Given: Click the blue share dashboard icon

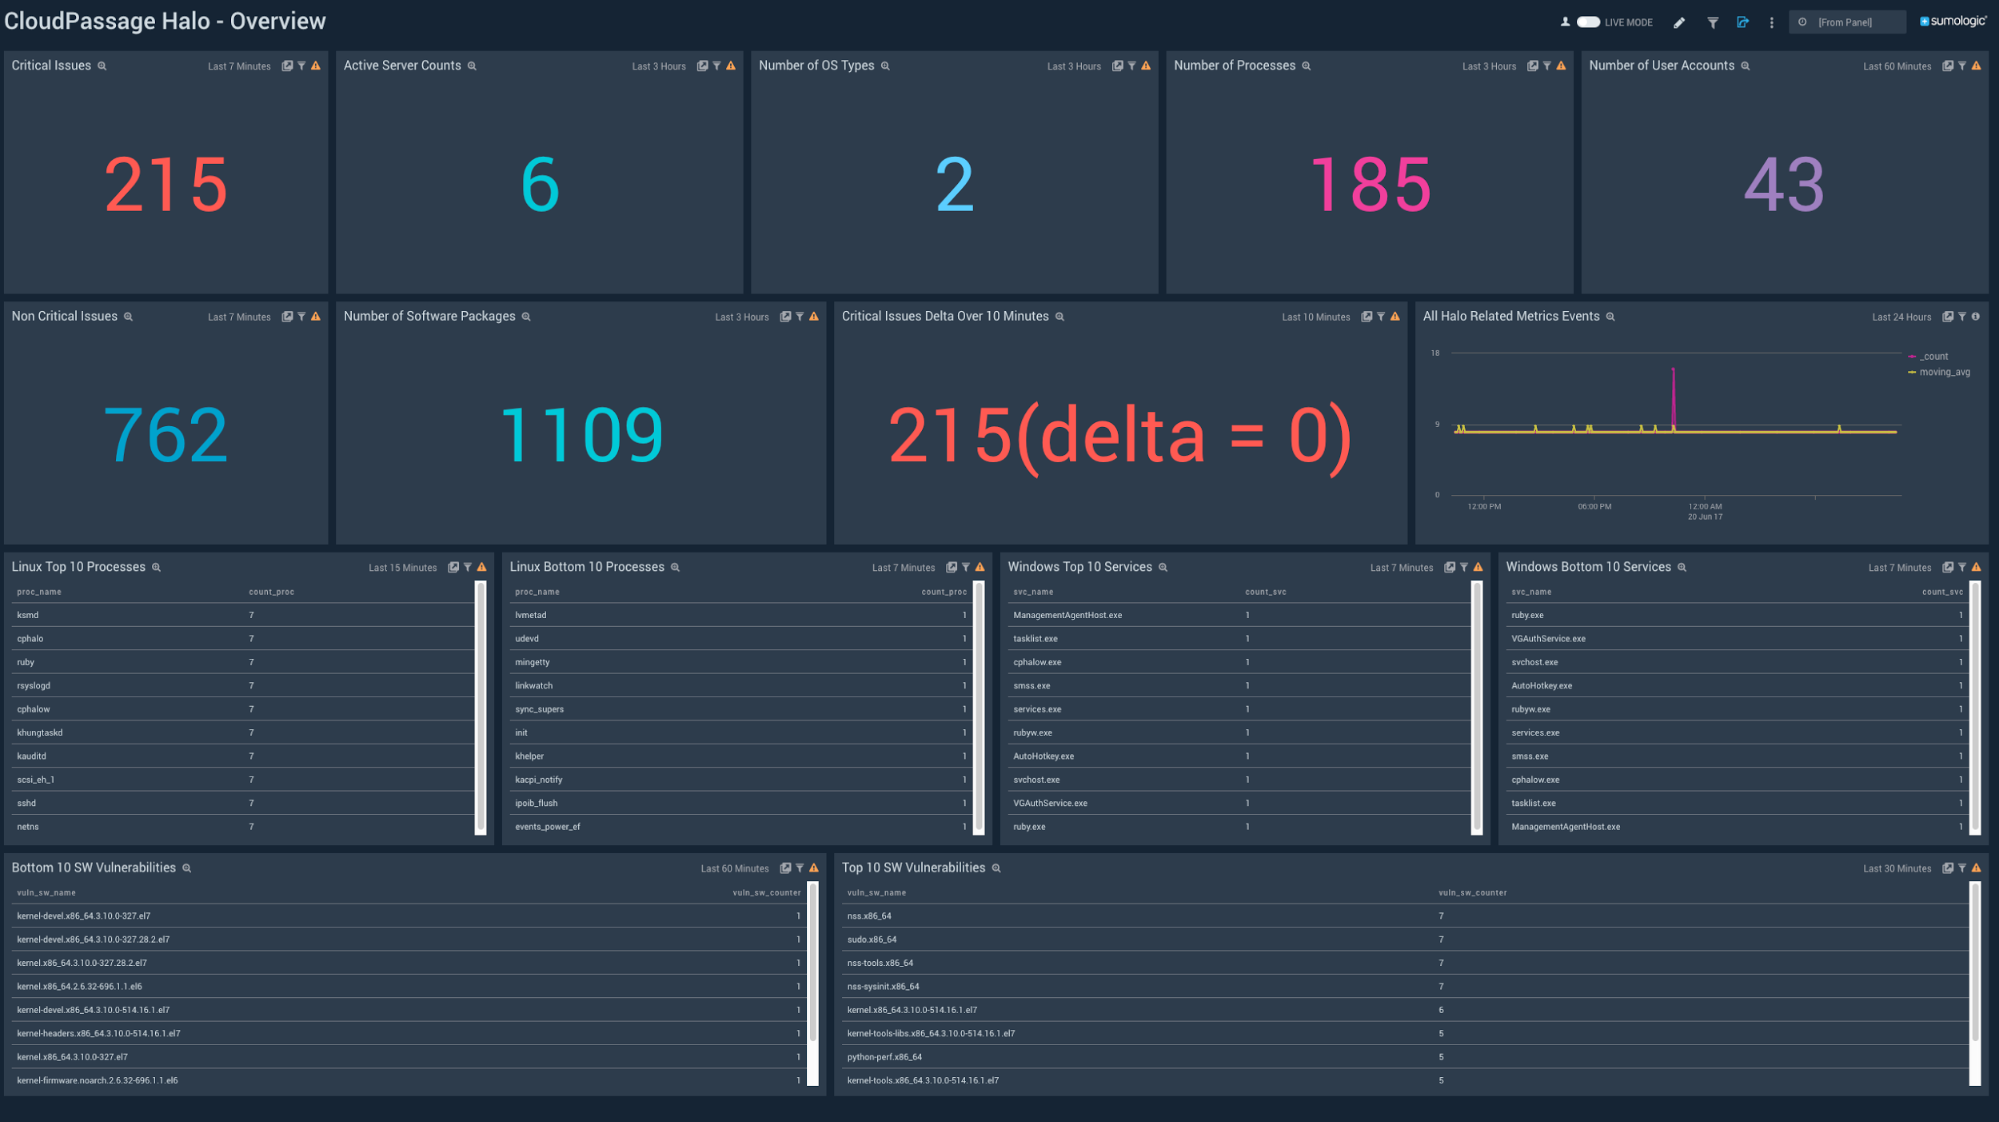Looking at the screenshot, I should tap(1743, 22).
